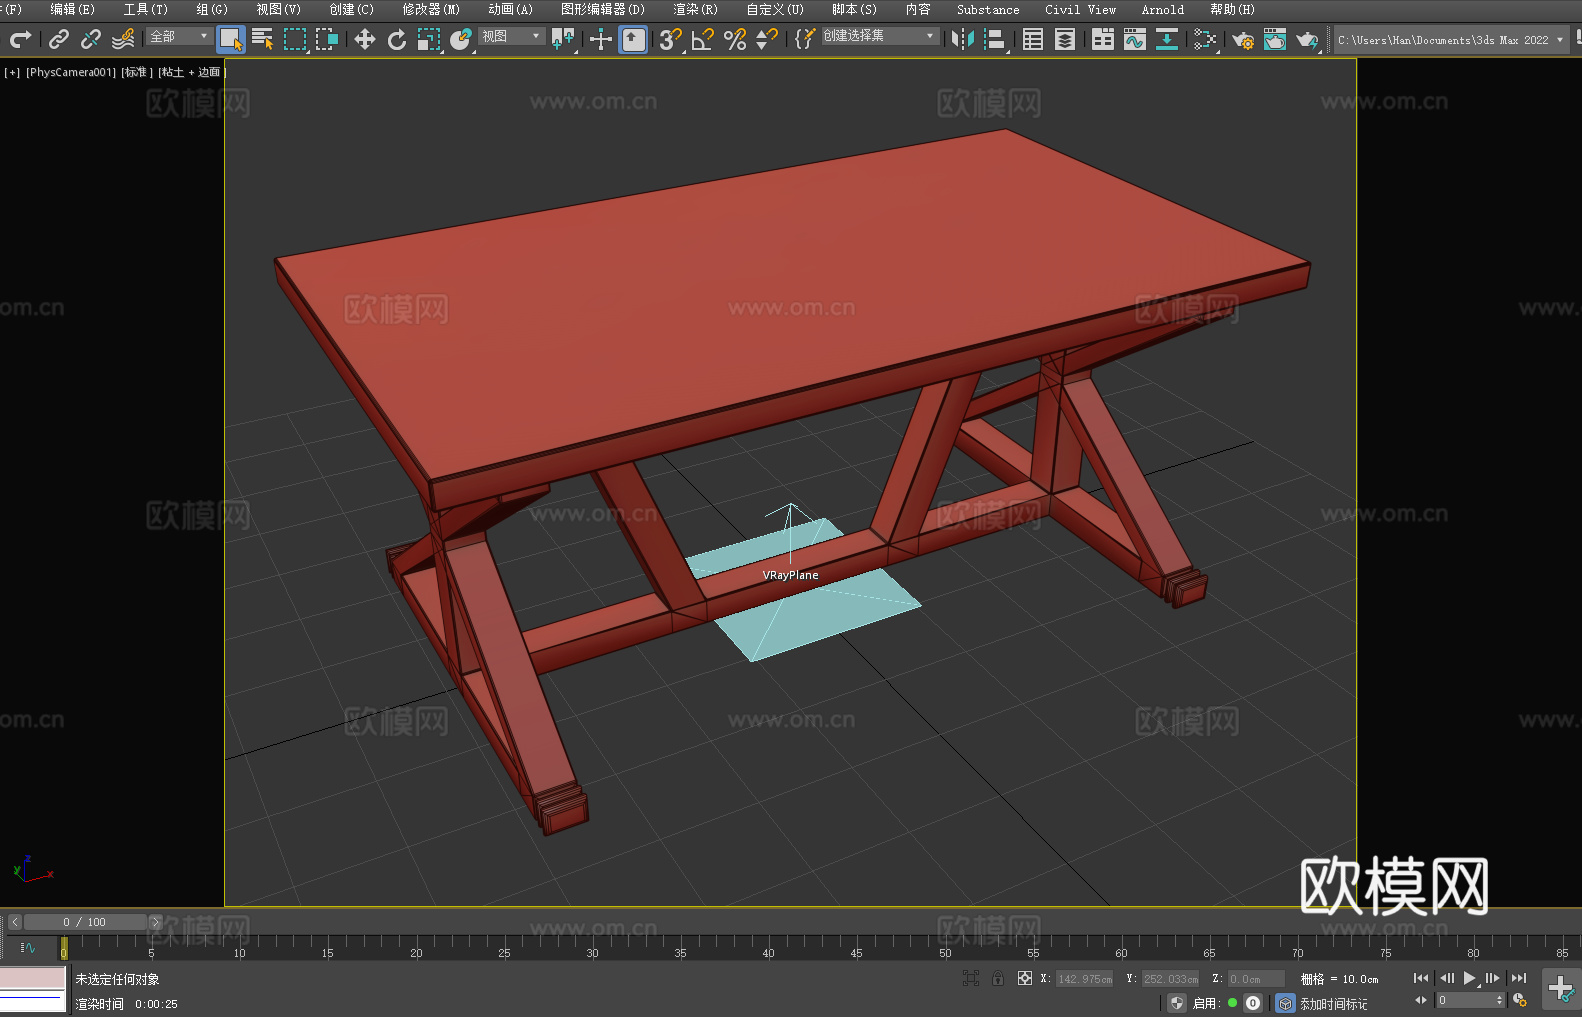Open the Arnold menu
Image resolution: width=1582 pixels, height=1017 pixels.
(x=1163, y=9)
